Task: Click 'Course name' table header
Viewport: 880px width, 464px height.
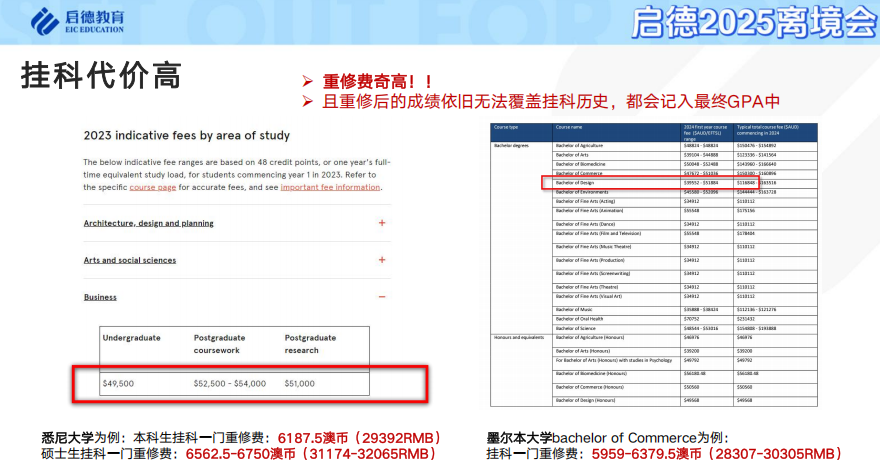Action: pos(569,127)
